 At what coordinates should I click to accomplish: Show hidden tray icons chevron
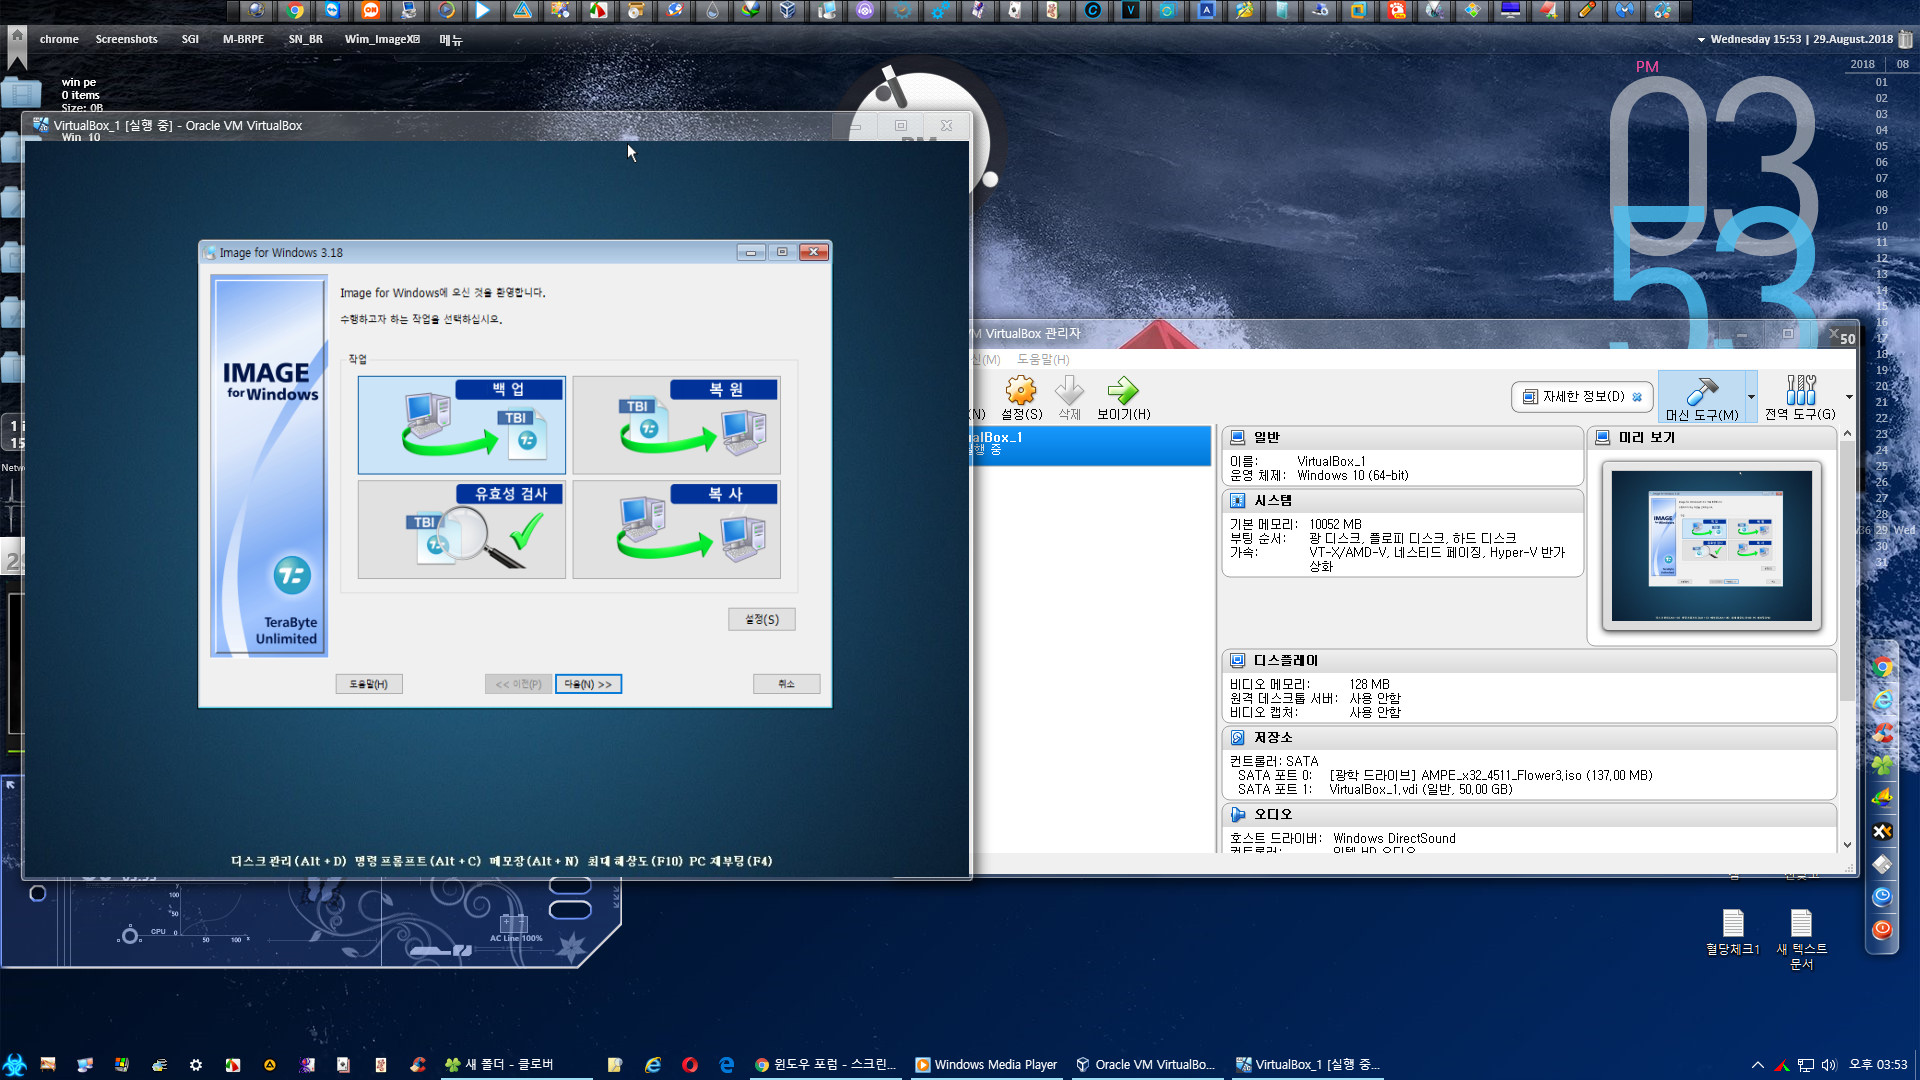[x=1757, y=1065]
